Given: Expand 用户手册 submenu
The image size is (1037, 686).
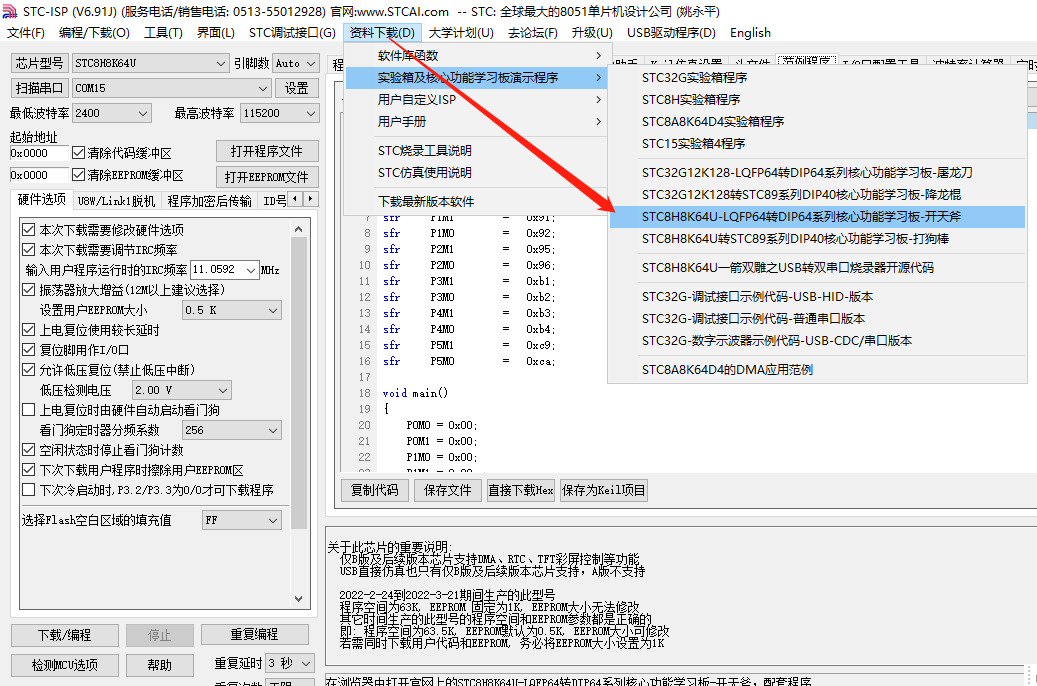Looking at the screenshot, I should tap(476, 122).
